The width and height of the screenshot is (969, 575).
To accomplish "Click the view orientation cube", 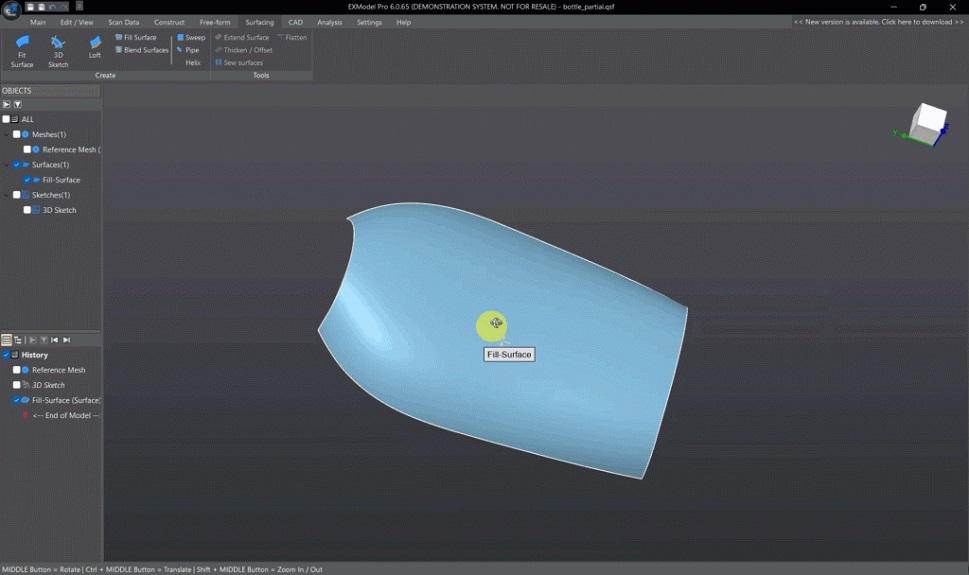I will tap(927, 123).
